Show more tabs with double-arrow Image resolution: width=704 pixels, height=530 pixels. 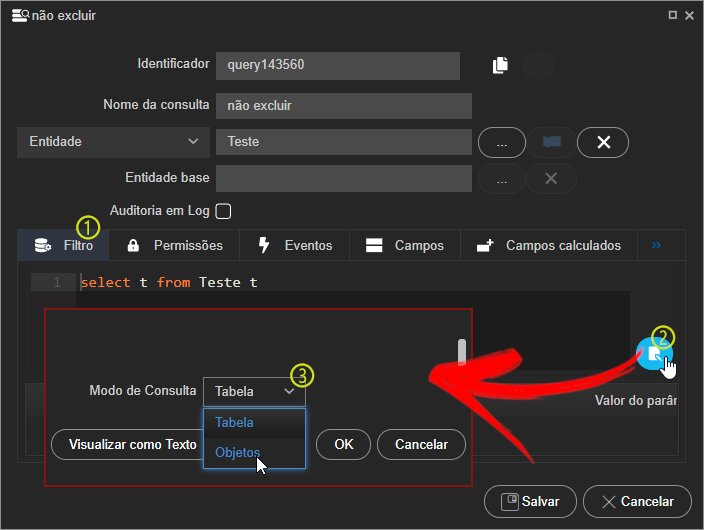click(656, 245)
